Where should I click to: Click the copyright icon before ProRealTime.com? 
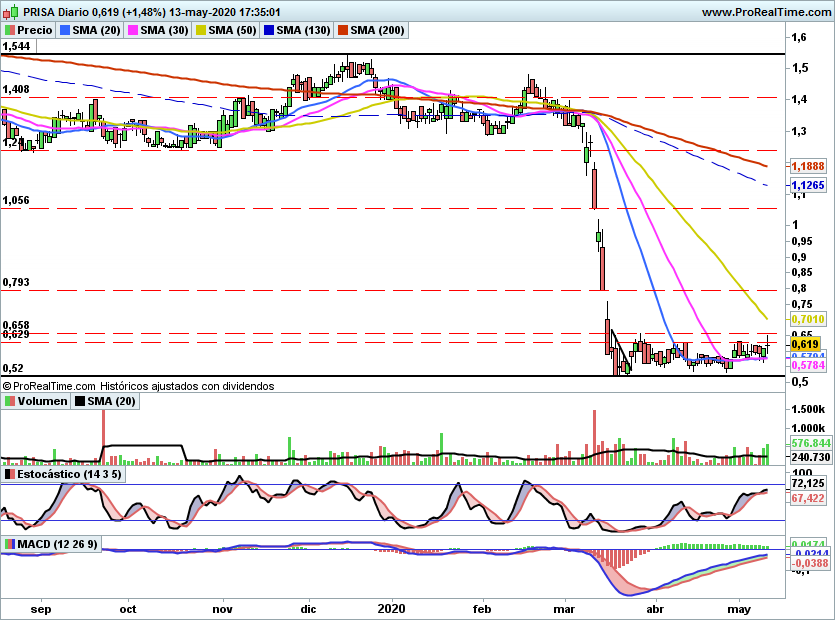pos(7,385)
